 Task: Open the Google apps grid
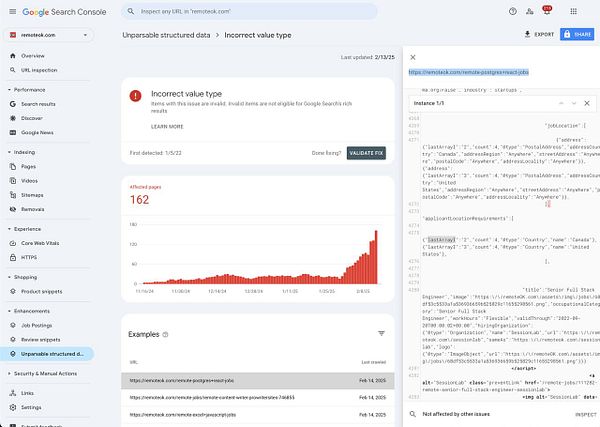[573, 11]
